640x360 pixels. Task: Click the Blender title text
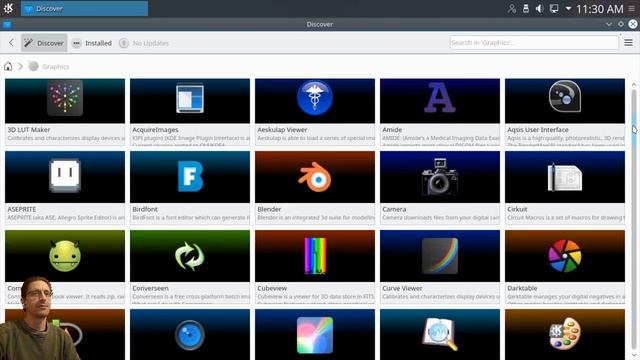[269, 209]
